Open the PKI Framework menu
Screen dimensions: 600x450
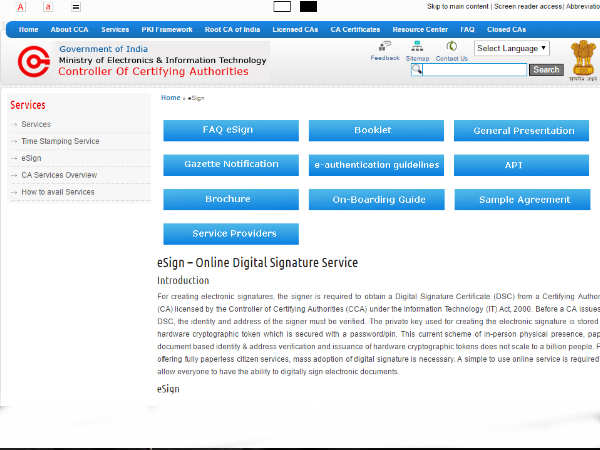(167, 29)
